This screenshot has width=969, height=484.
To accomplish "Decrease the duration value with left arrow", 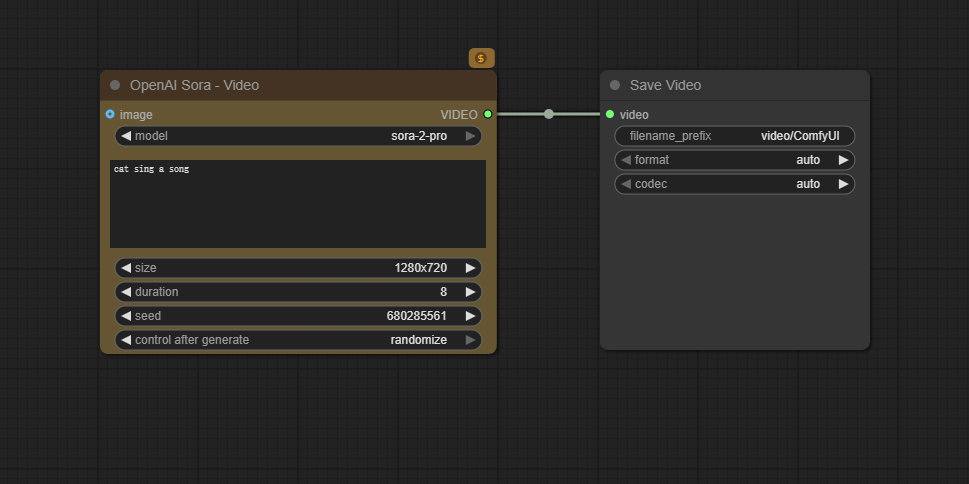I will 126,292.
